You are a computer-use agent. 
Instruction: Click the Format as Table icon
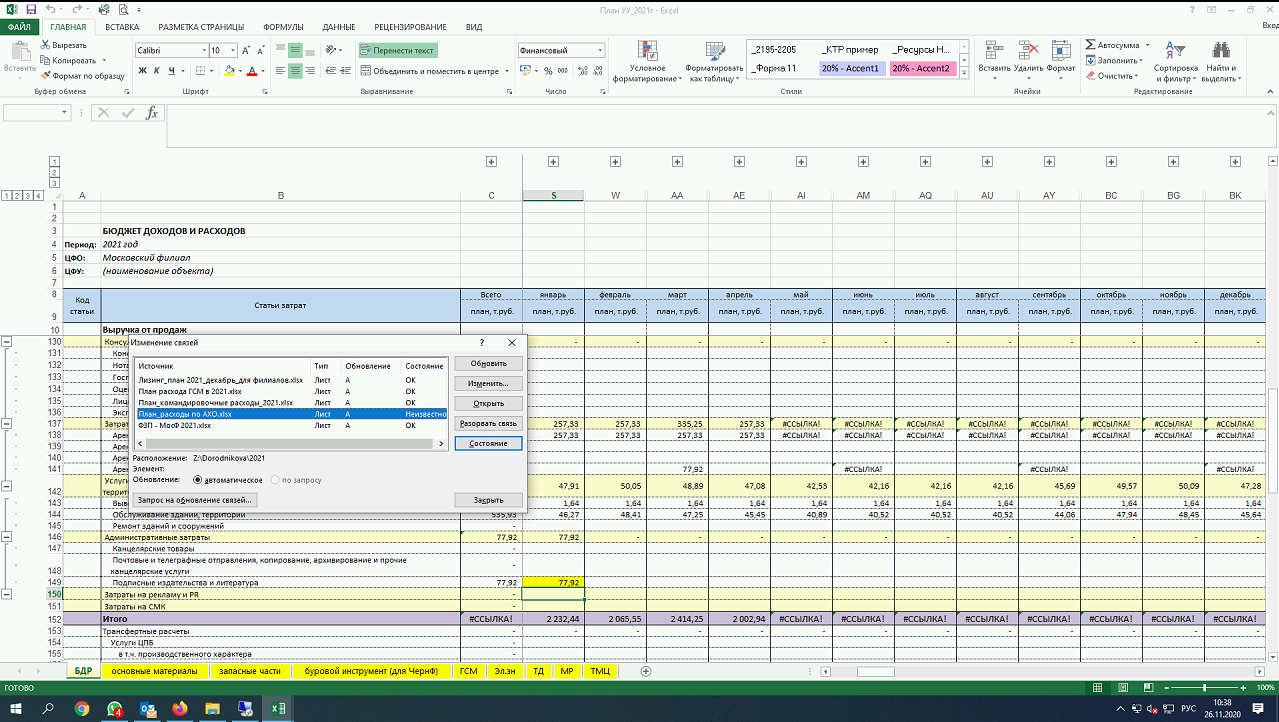point(715,53)
